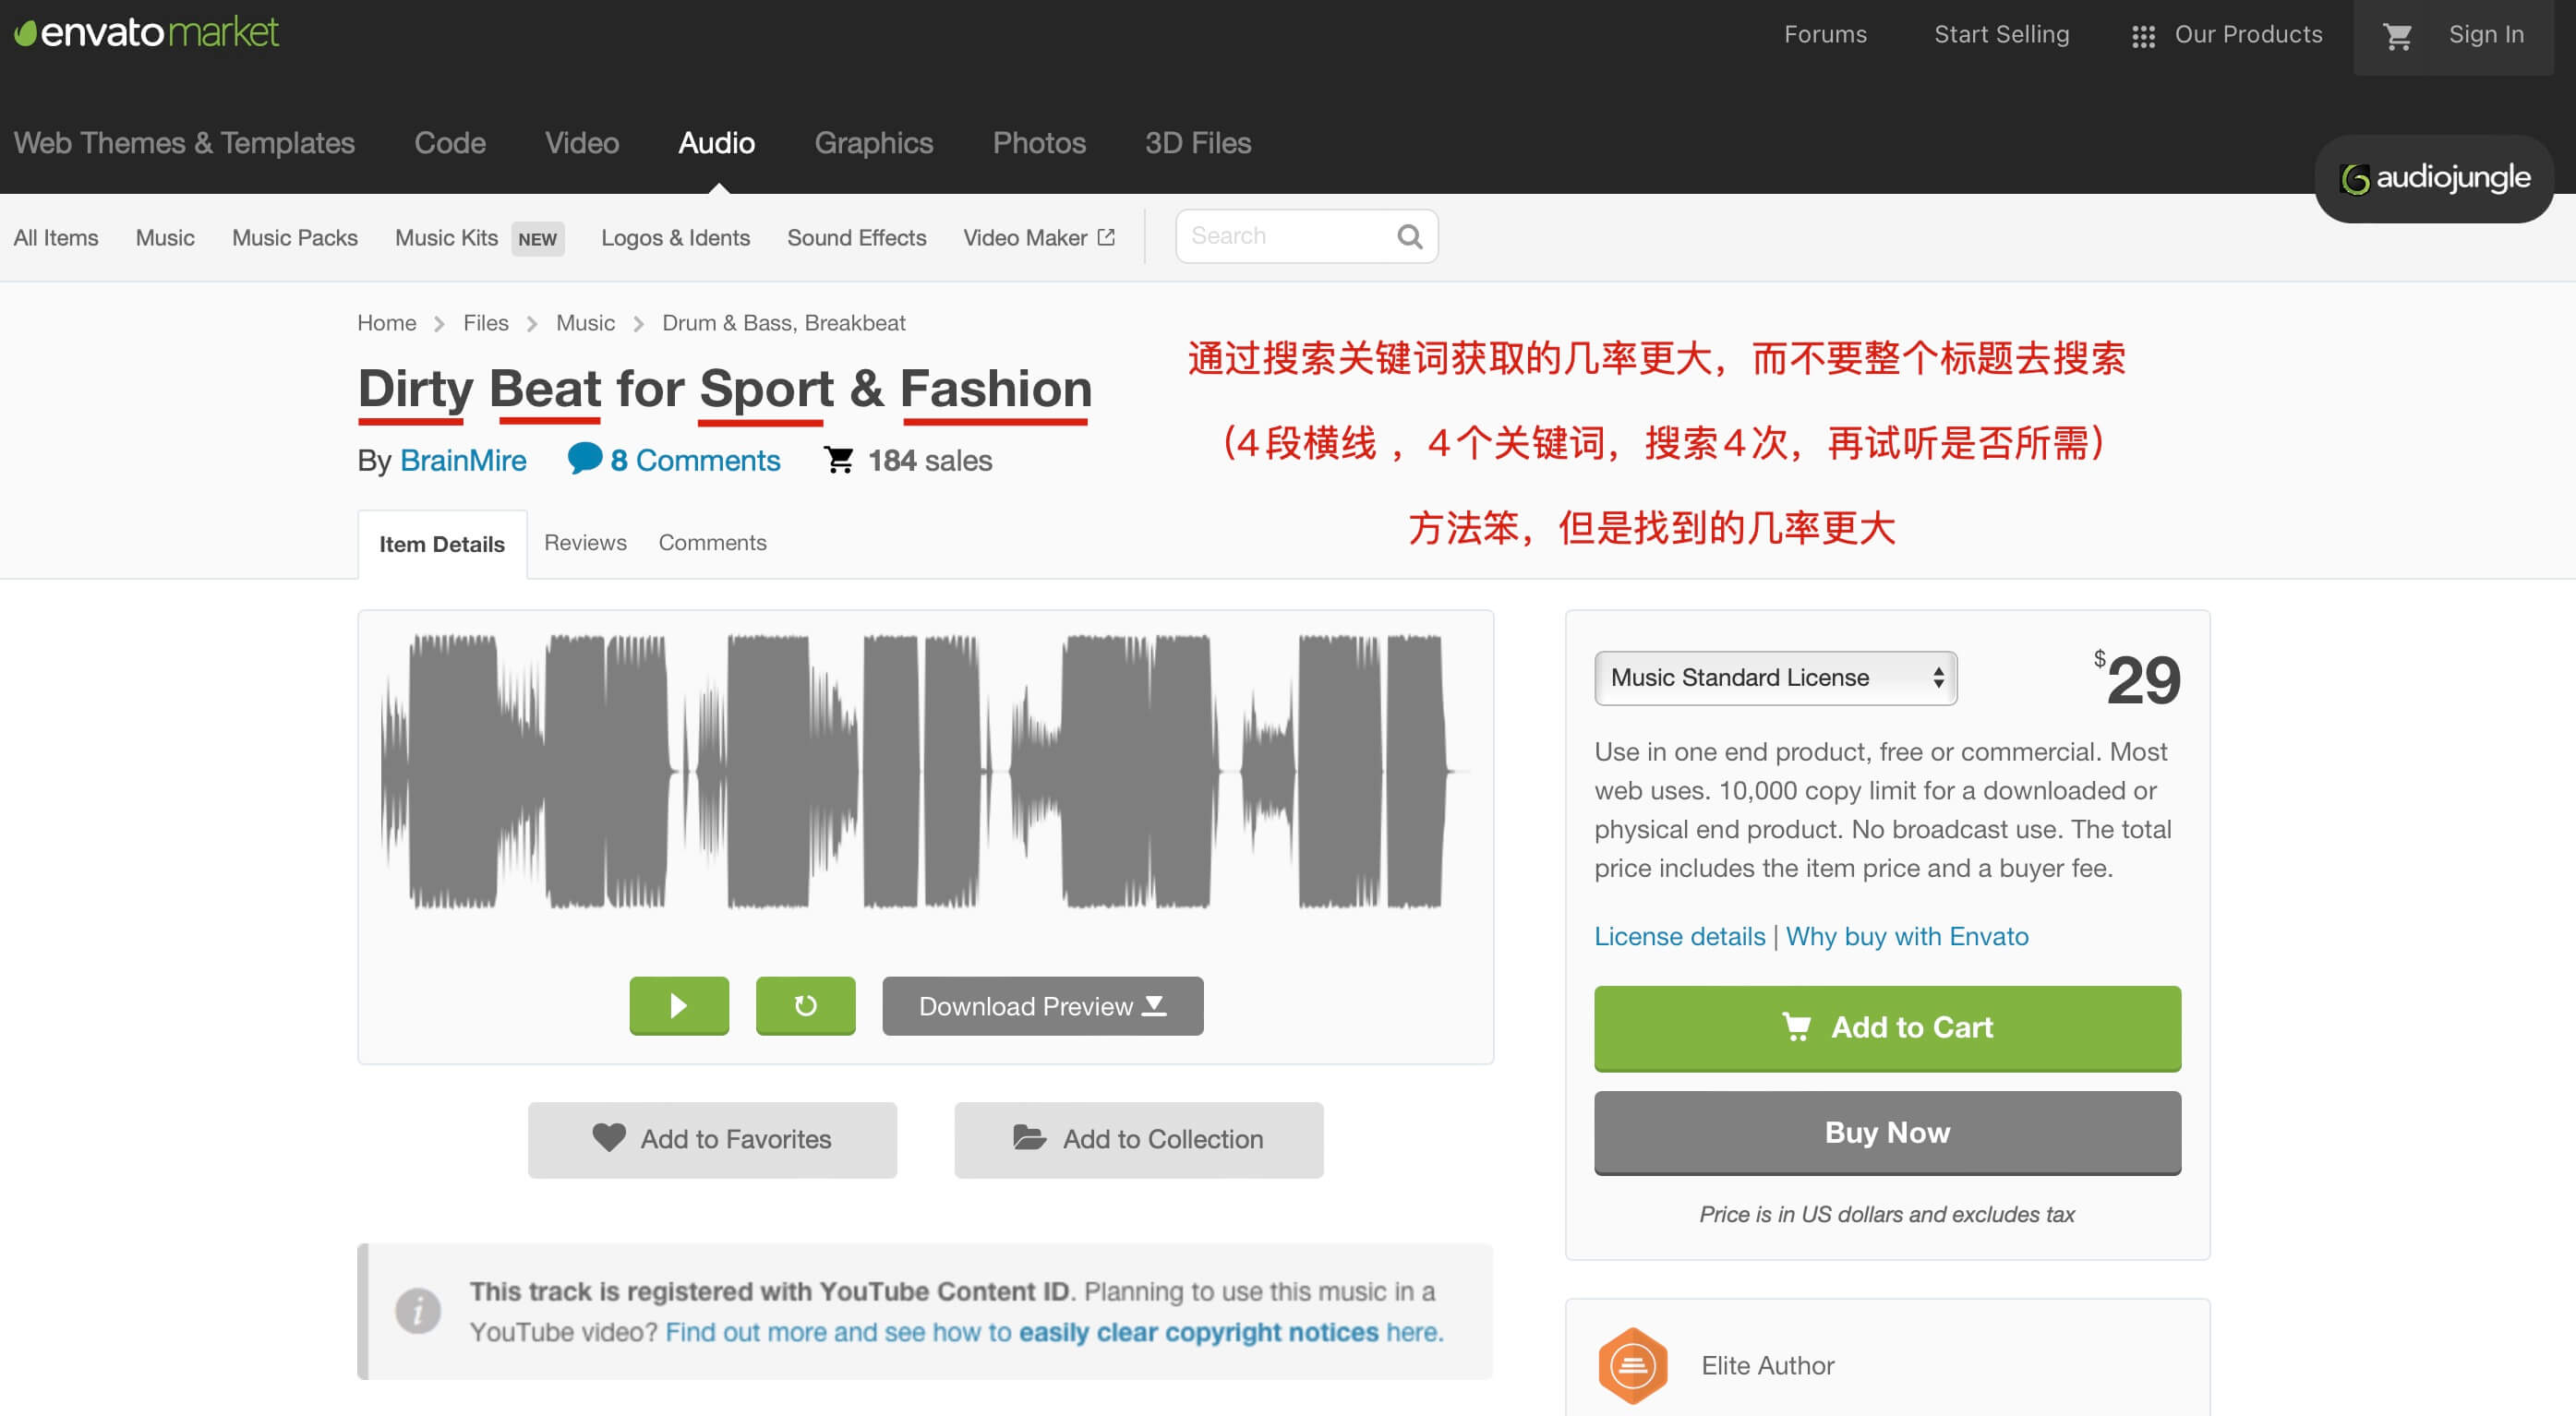This screenshot has width=2576, height=1416.
Task: Open the Photos category
Action: click(1039, 143)
